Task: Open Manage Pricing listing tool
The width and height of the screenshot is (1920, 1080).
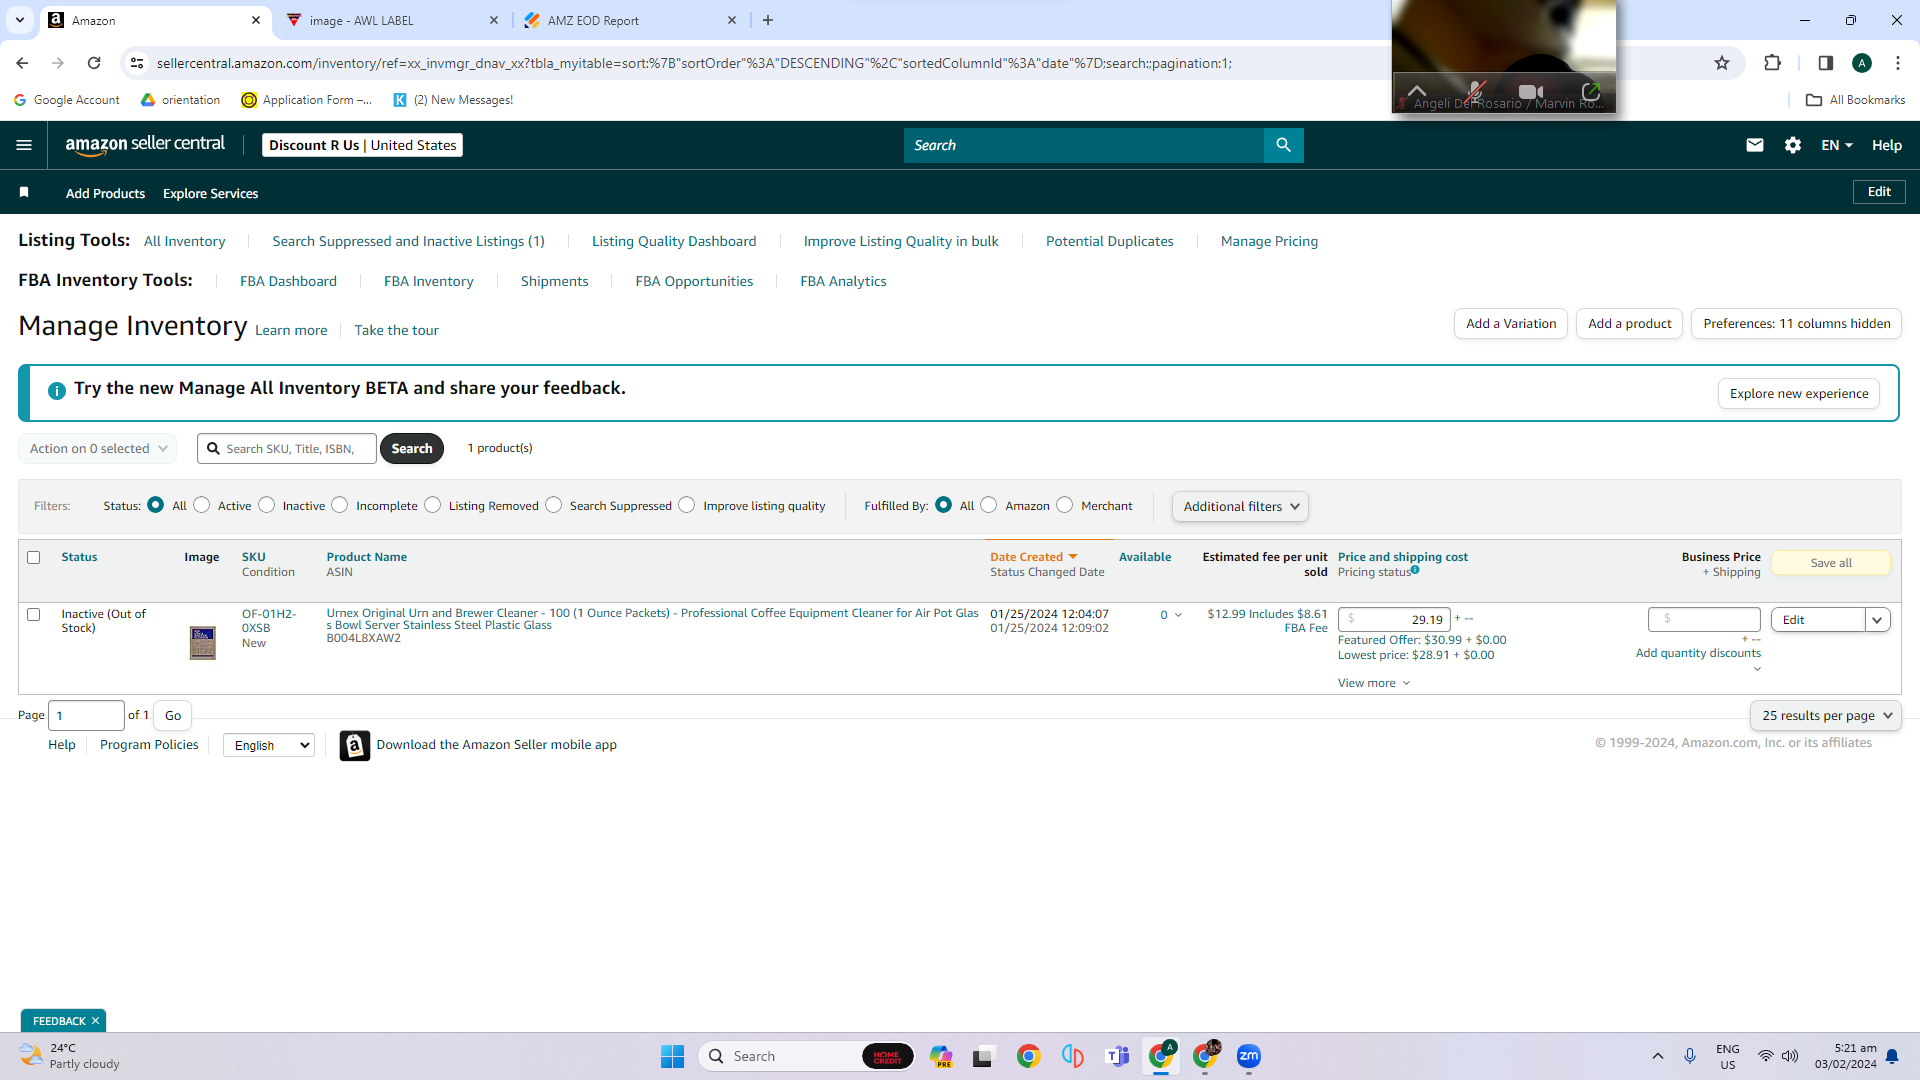Action: 1269,241
